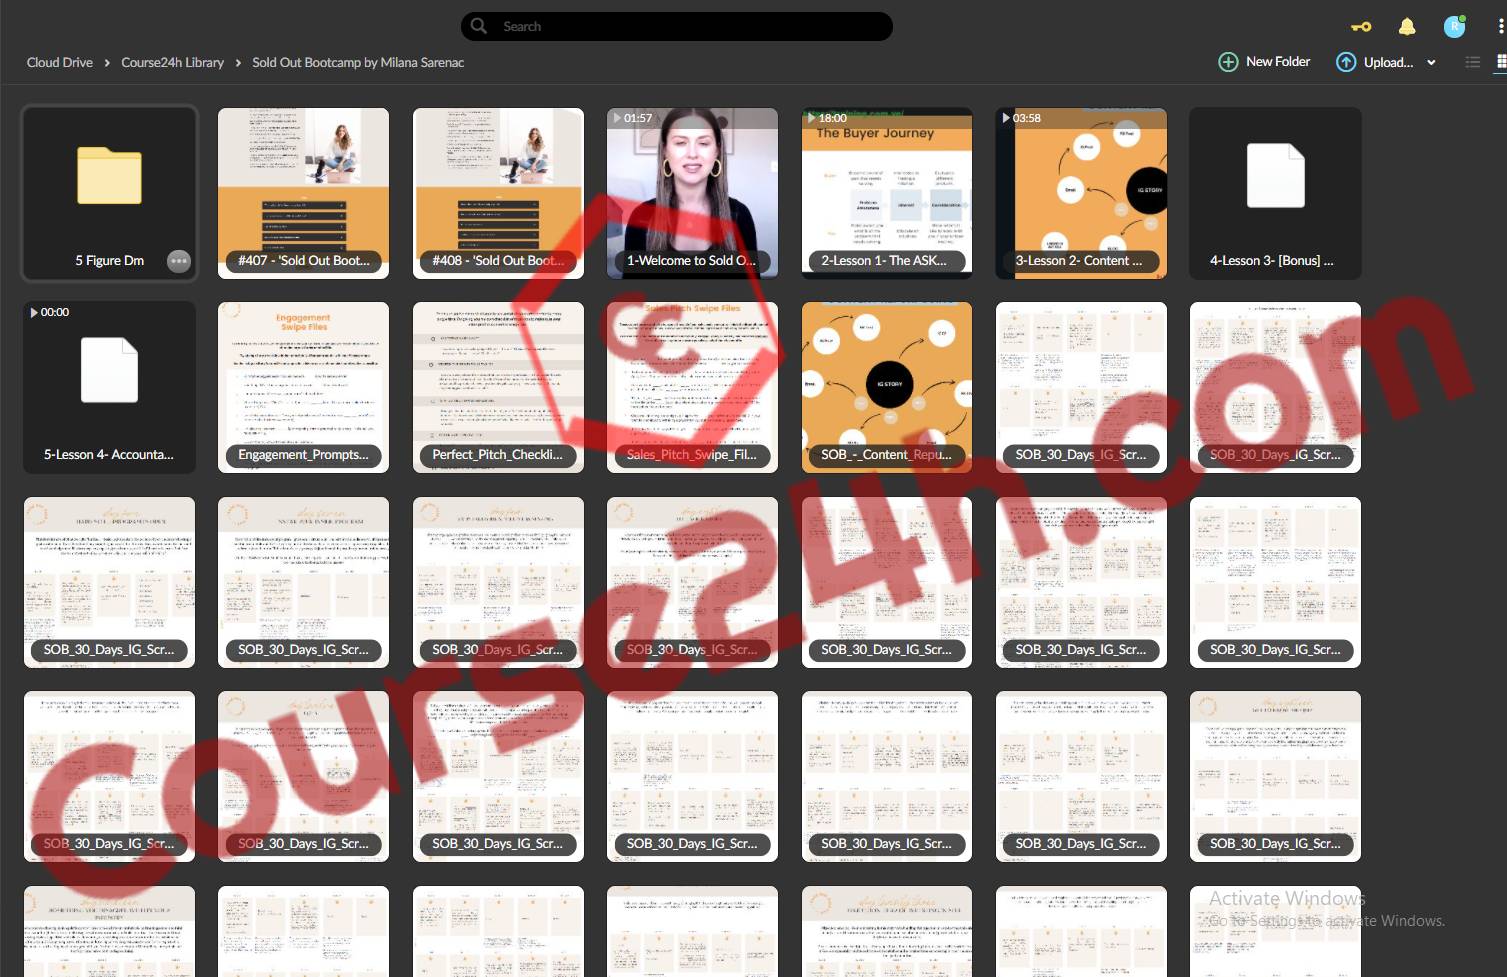
Task: Open the Engagement_Prompts... document
Action: tap(304, 387)
